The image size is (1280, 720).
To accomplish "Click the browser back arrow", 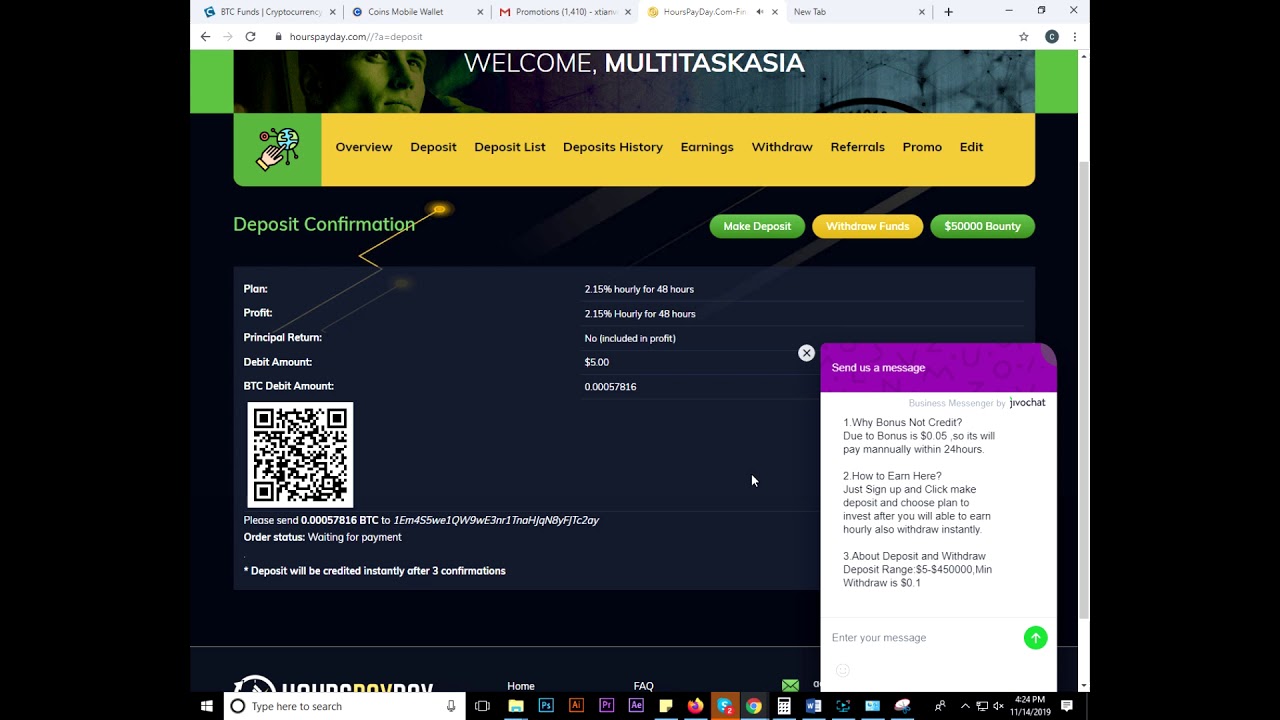I will click(205, 36).
